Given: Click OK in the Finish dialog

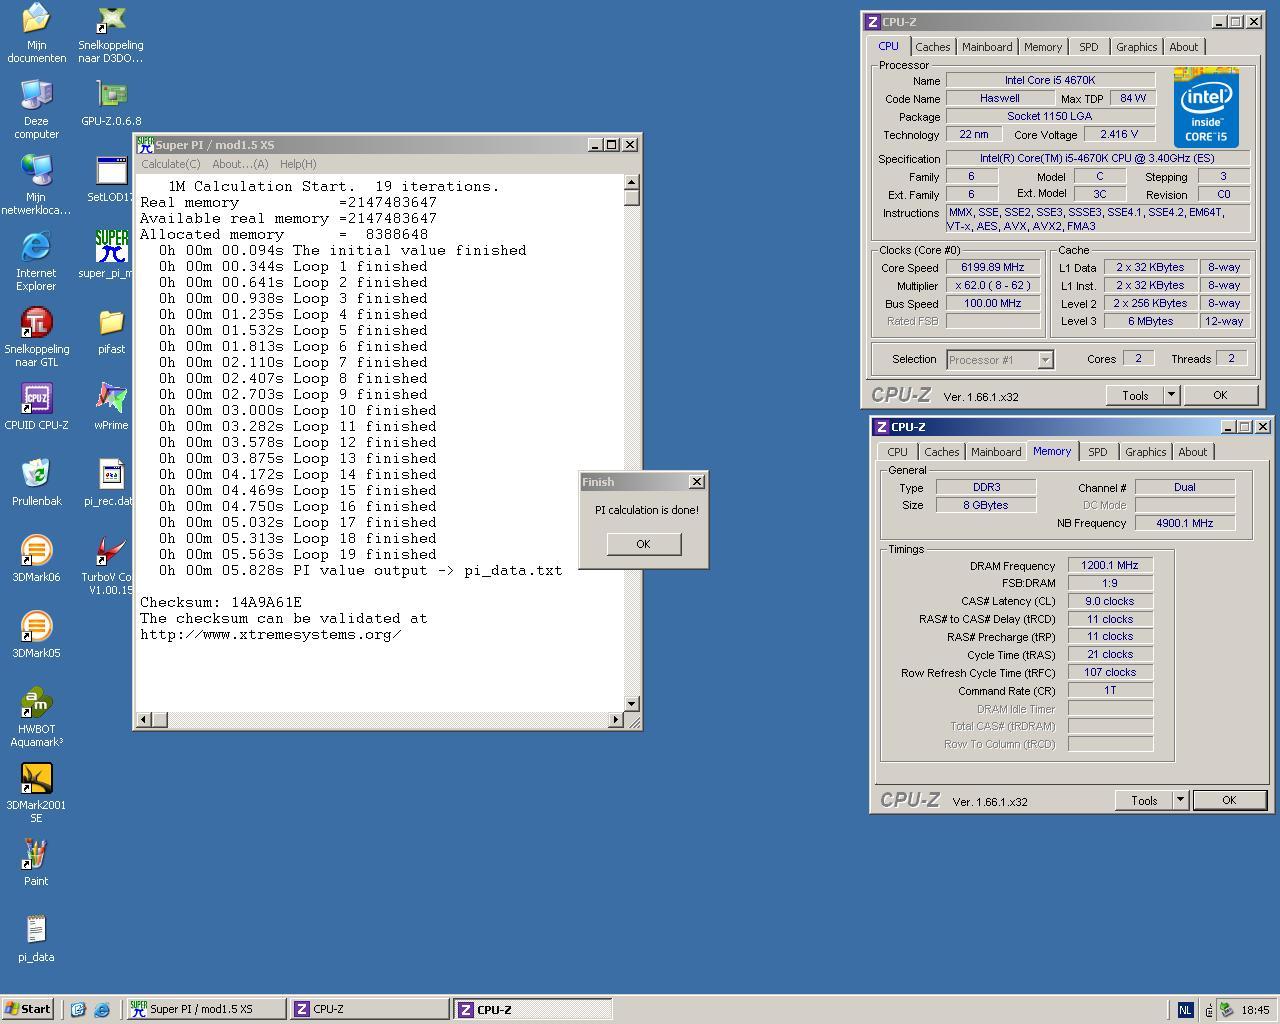Looking at the screenshot, I should (643, 544).
